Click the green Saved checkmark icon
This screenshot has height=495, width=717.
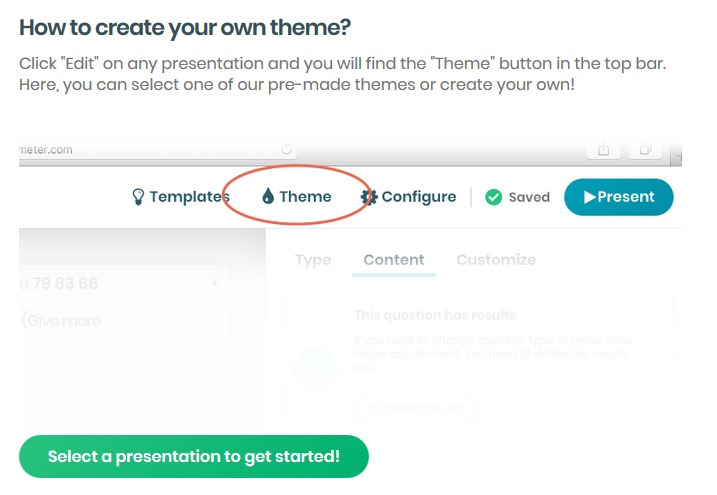493,197
